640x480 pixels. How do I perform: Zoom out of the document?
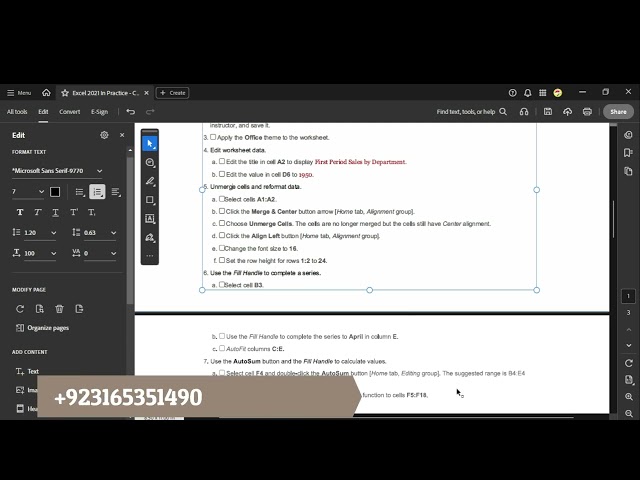coord(629,413)
